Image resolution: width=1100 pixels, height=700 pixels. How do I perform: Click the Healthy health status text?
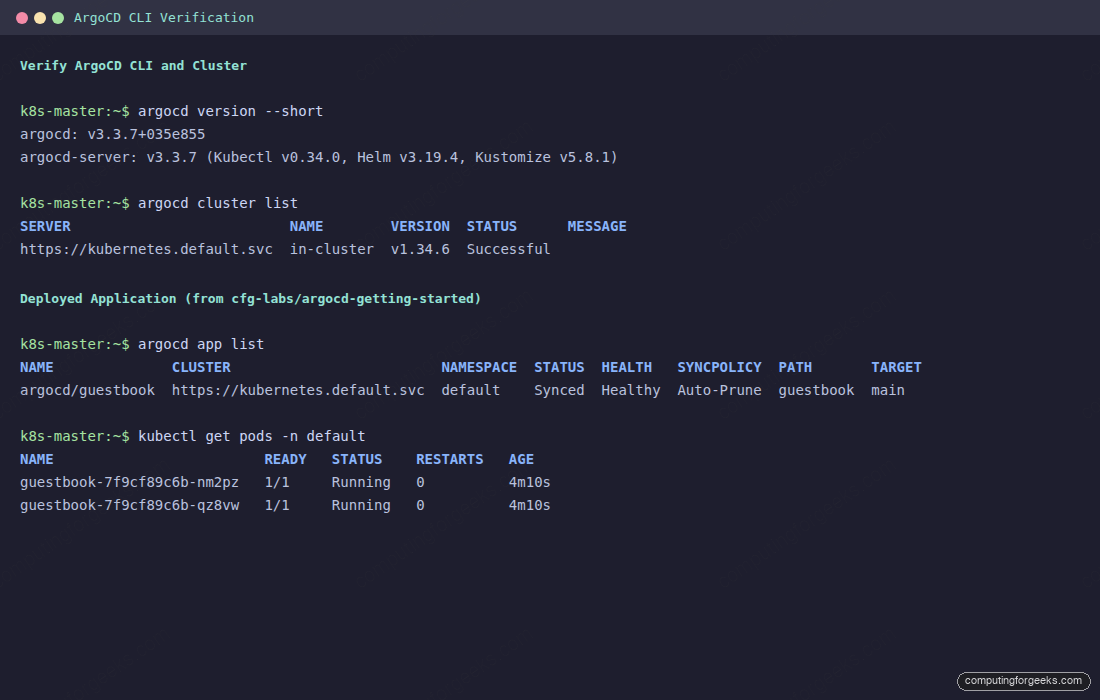pyautogui.click(x=630, y=390)
